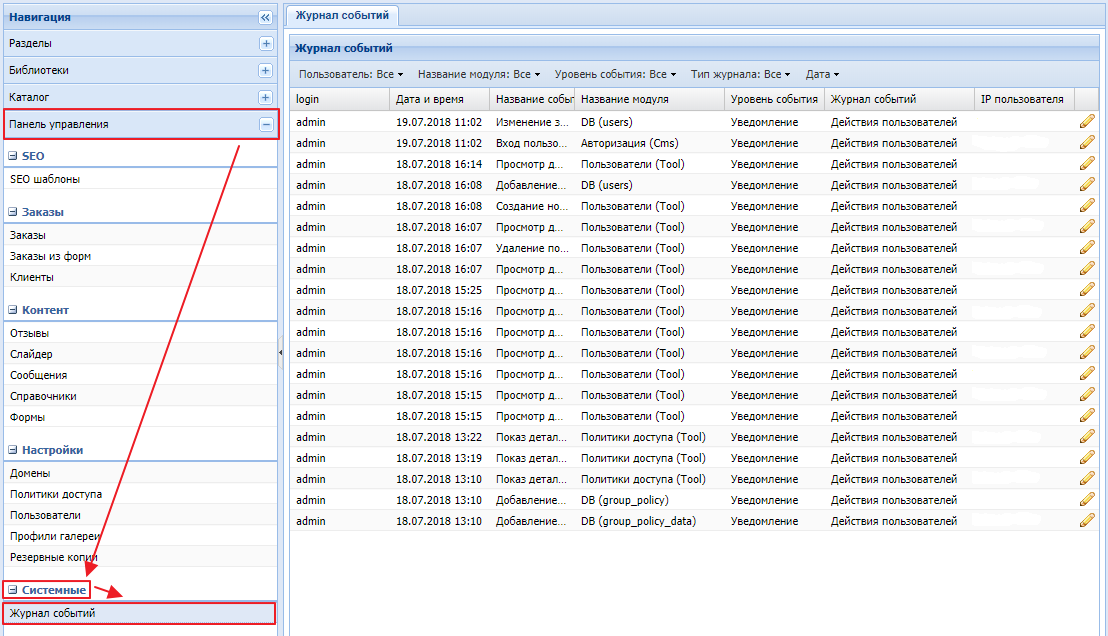Collapse the Навигация panel with the double-arrow icon
This screenshot has height=636, width=1108.
pyautogui.click(x=265, y=17)
